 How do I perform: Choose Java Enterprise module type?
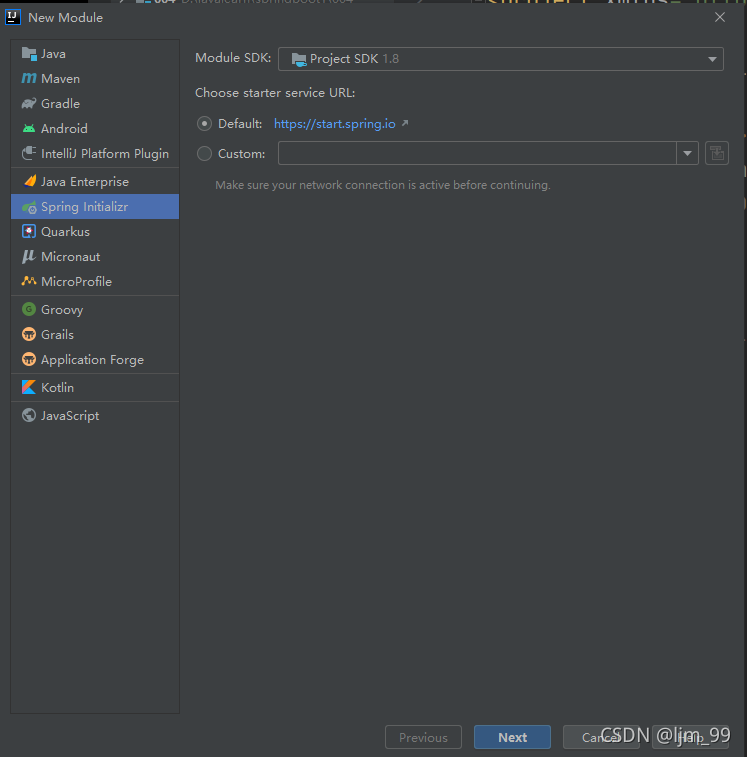[x=95, y=182]
